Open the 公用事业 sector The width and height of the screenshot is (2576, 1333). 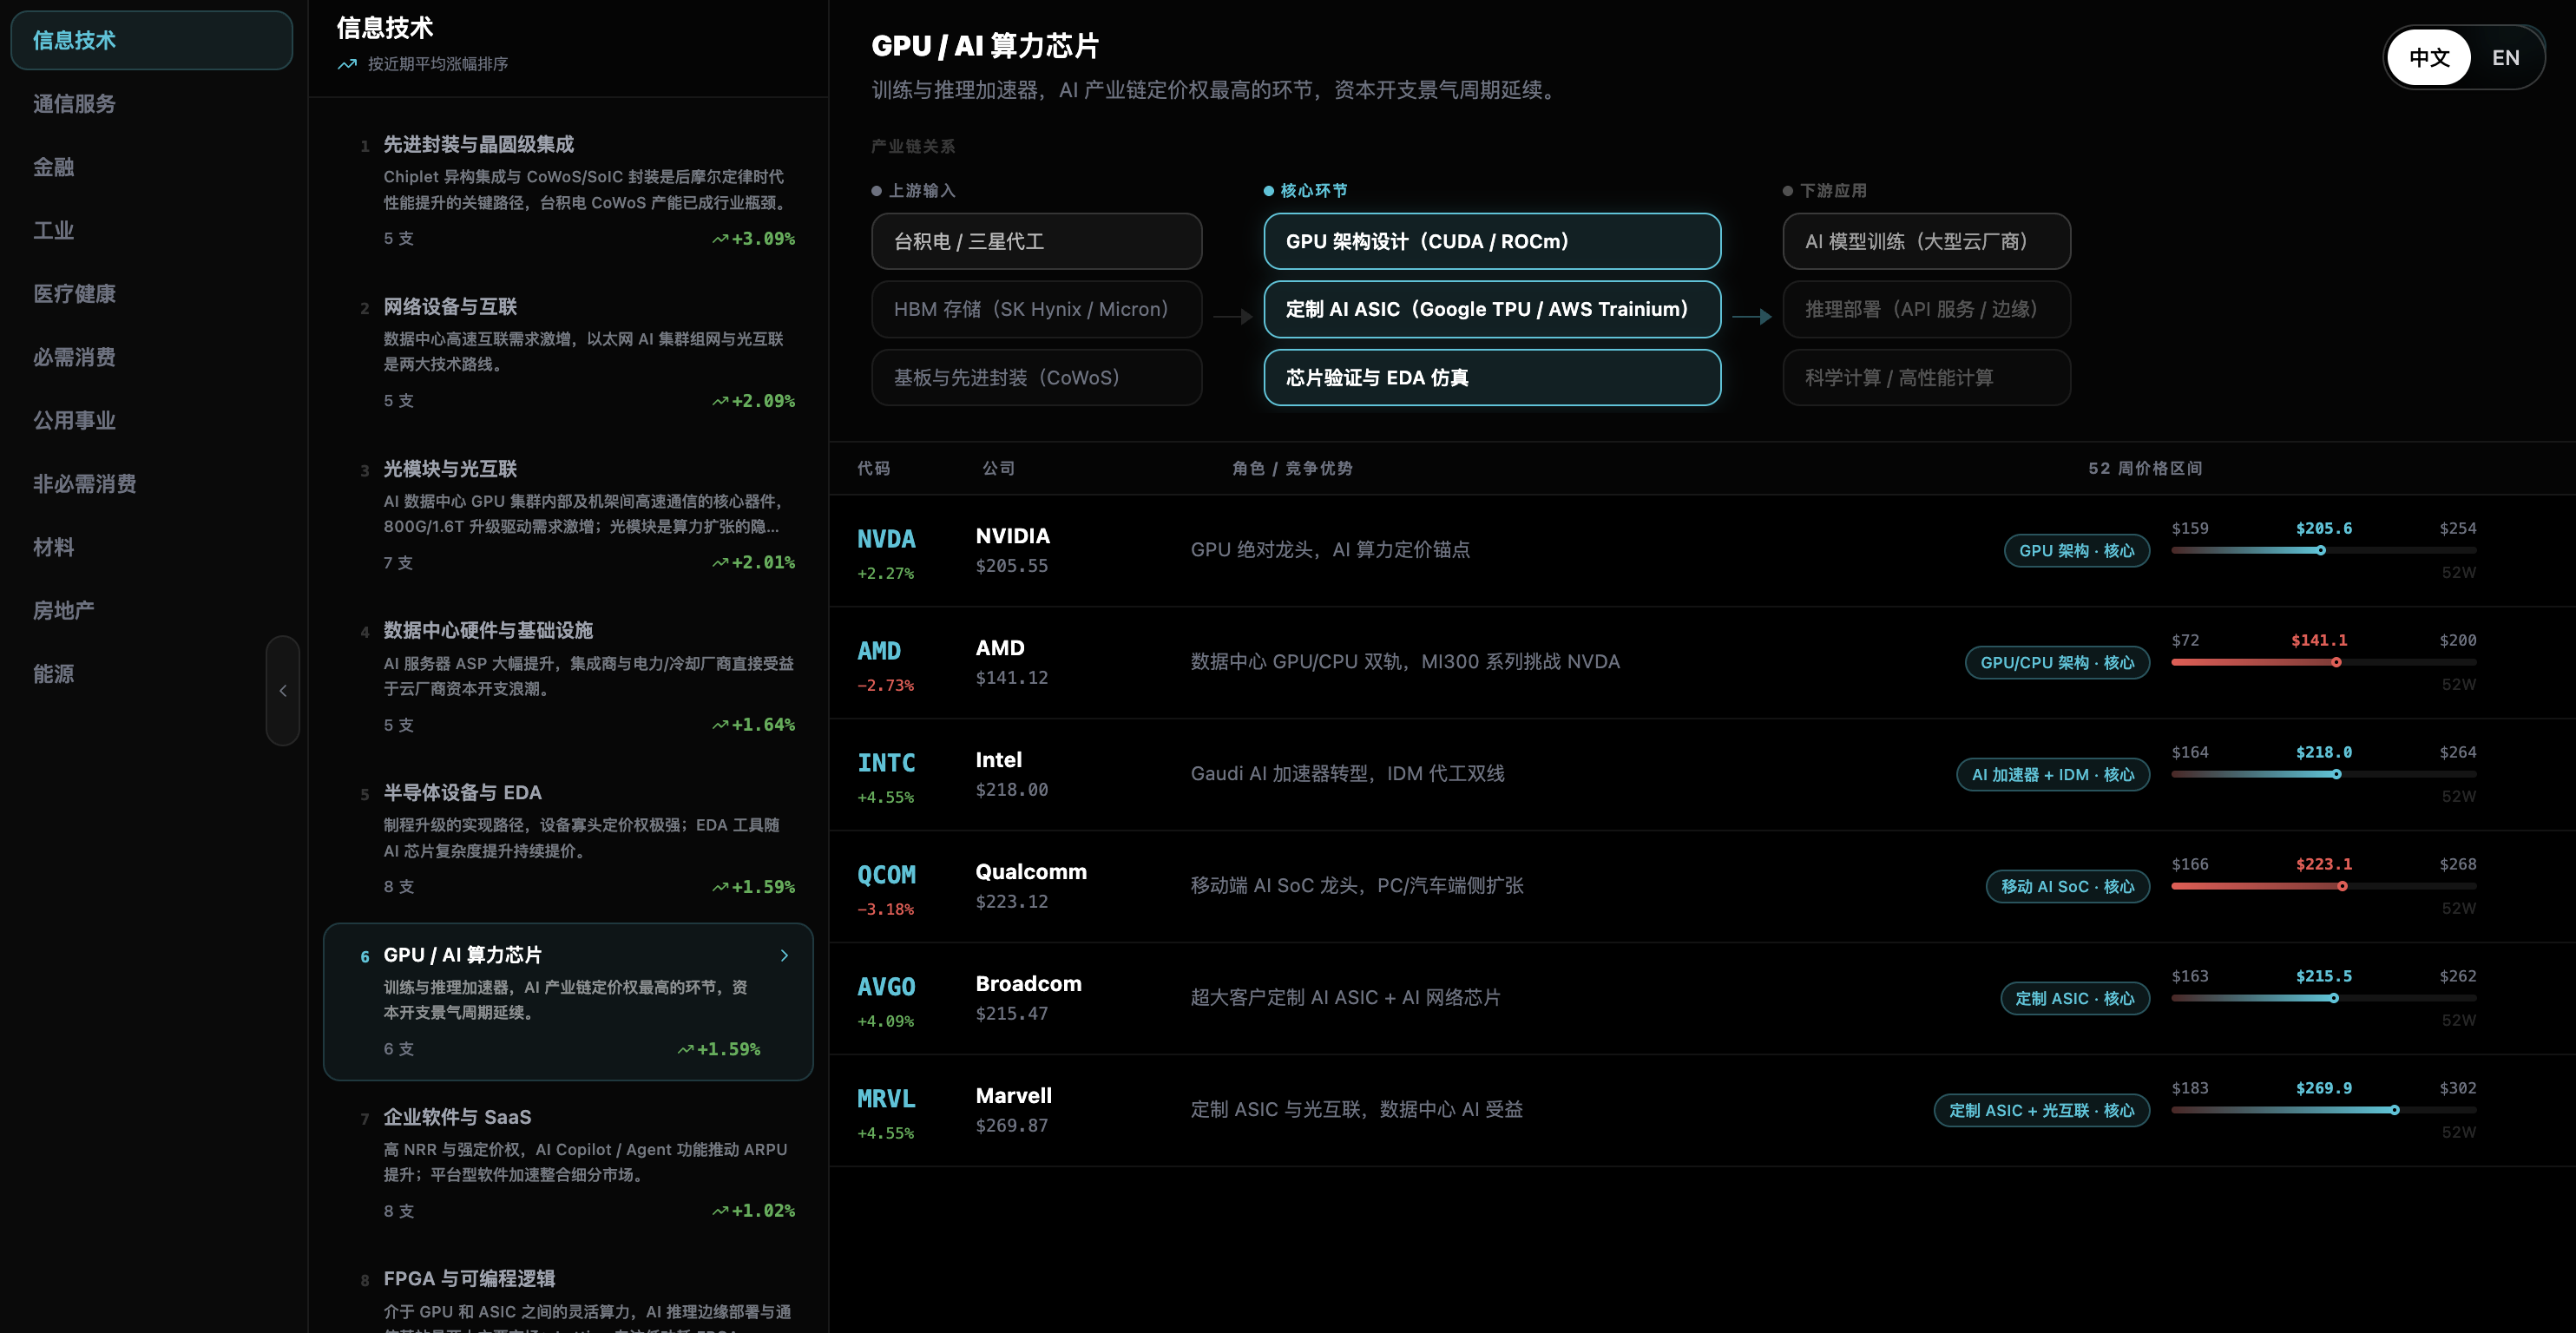pyautogui.click(x=151, y=421)
